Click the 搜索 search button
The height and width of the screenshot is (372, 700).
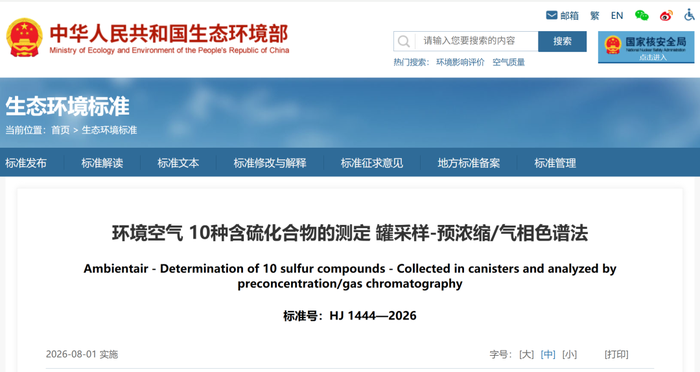click(x=562, y=41)
